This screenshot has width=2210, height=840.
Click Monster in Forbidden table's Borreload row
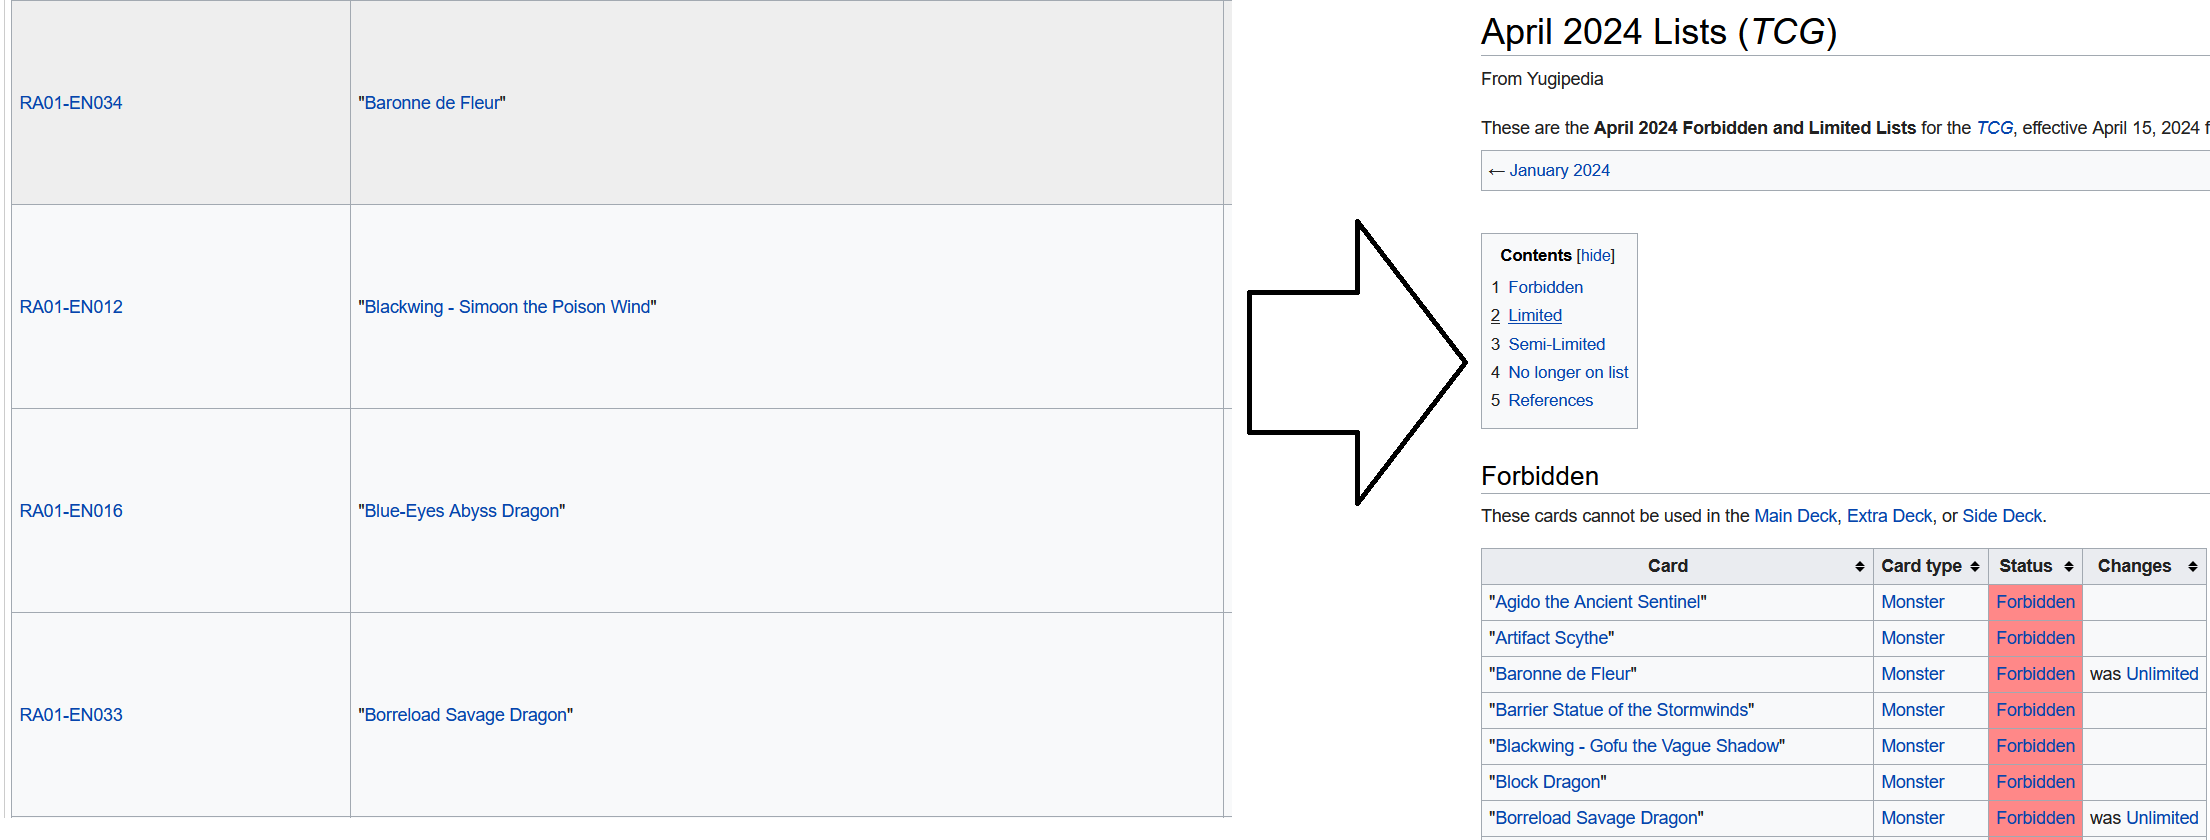tap(1913, 818)
